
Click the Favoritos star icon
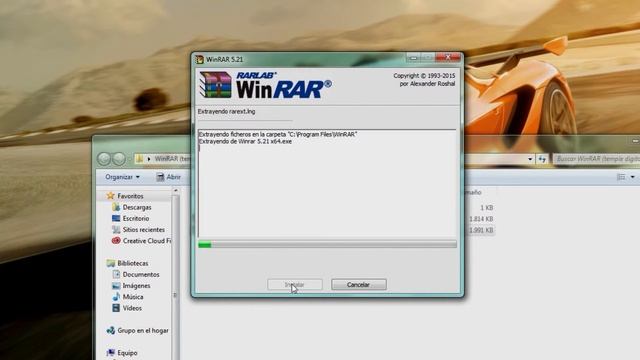pos(110,196)
